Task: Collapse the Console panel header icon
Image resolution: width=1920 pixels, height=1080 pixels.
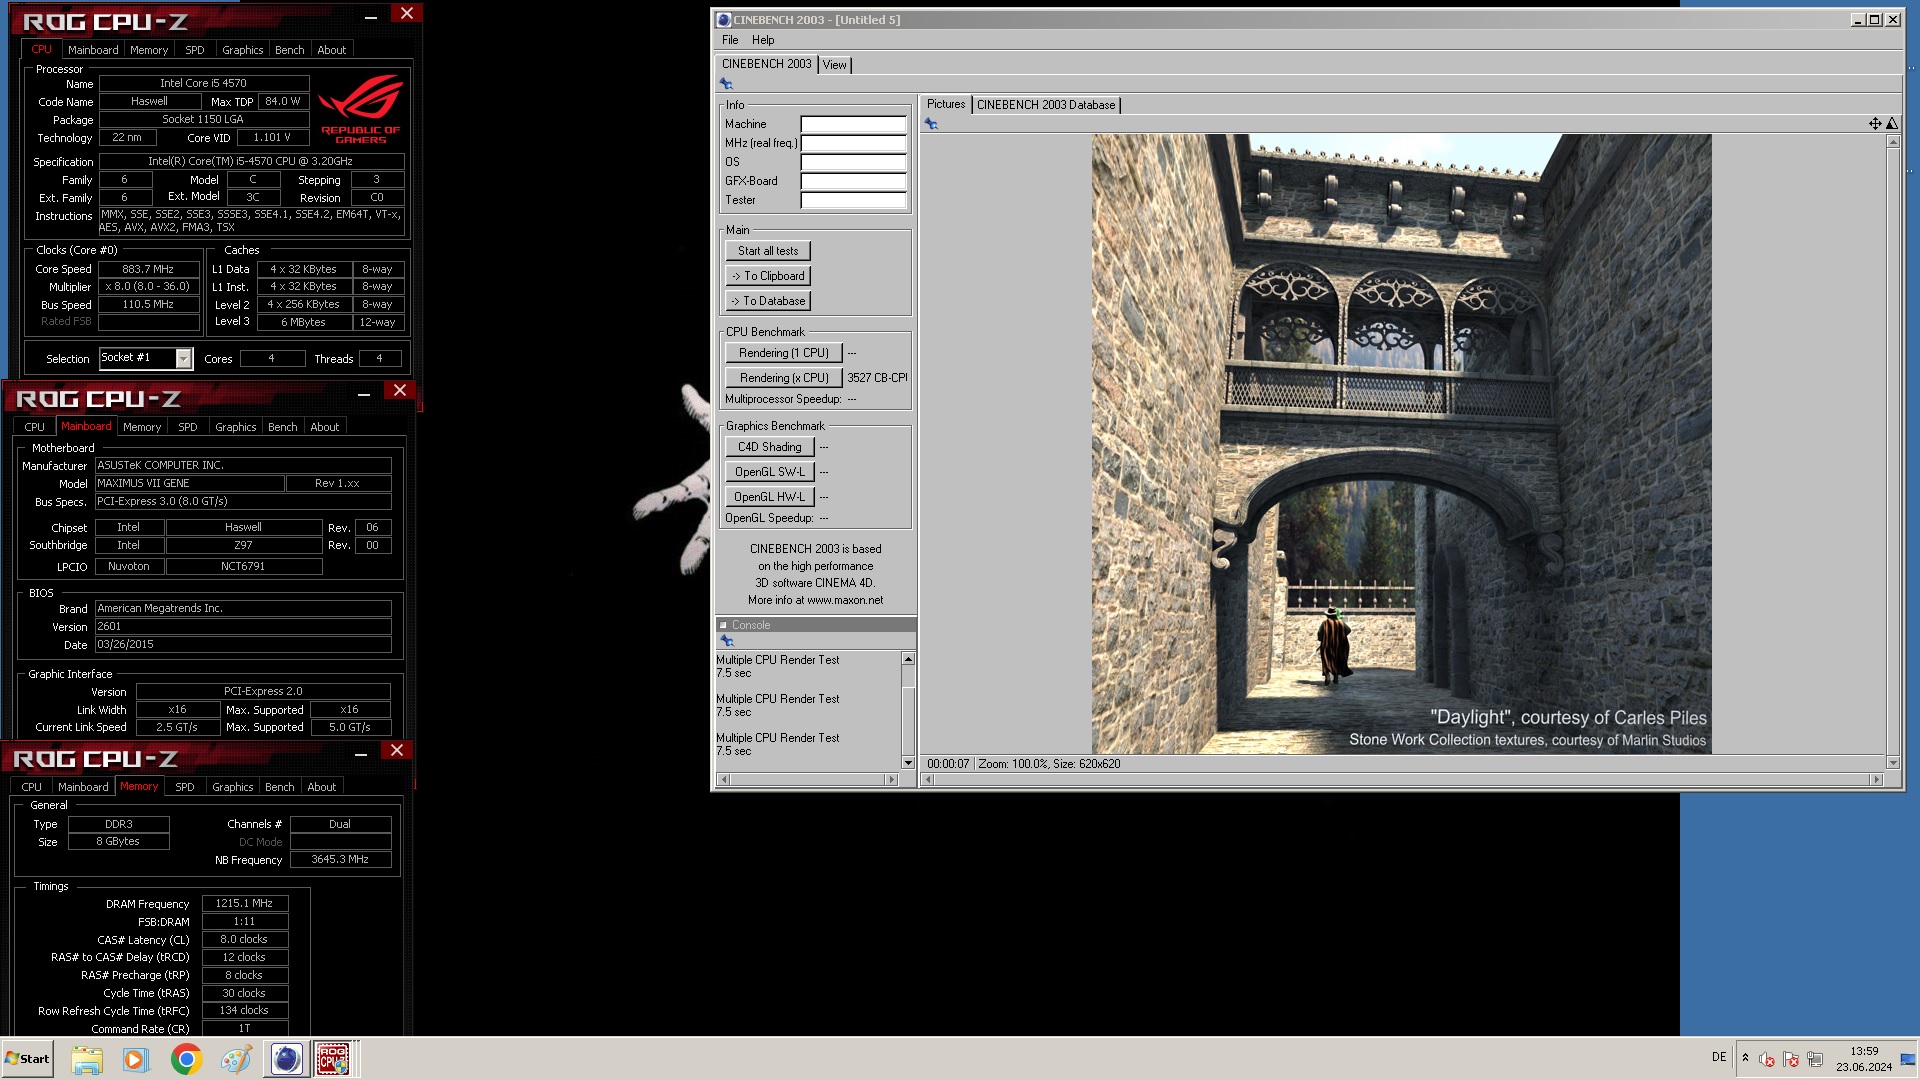Action: click(x=723, y=625)
